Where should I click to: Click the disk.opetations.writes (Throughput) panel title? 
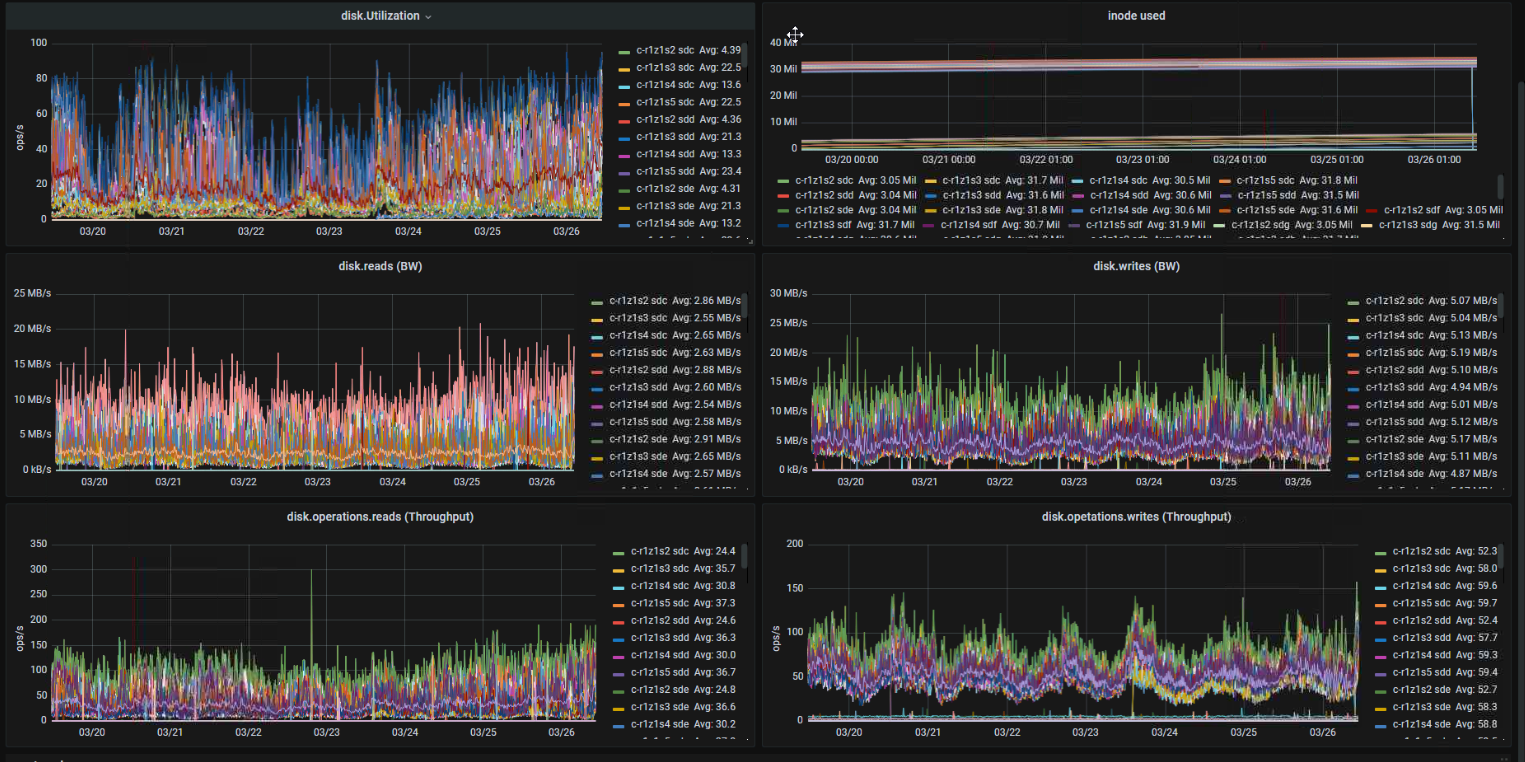pos(1136,517)
